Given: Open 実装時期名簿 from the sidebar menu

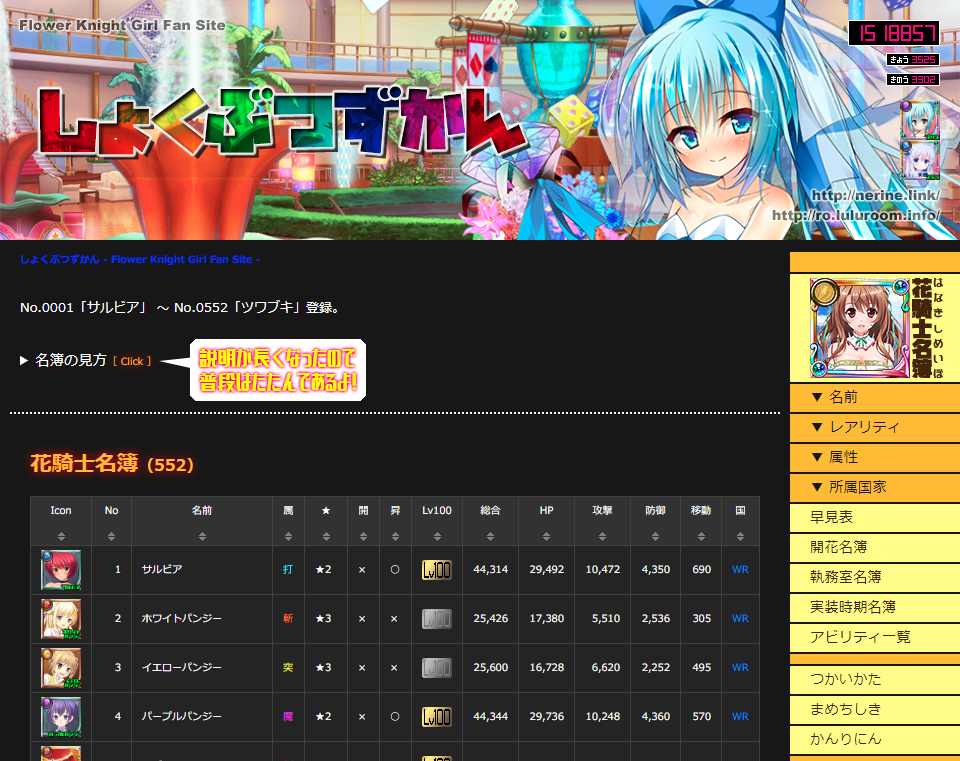Looking at the screenshot, I should (x=875, y=607).
